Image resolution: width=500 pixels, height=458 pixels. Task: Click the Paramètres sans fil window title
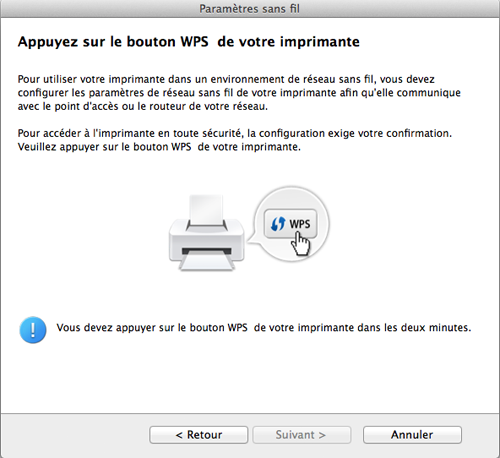250,9
